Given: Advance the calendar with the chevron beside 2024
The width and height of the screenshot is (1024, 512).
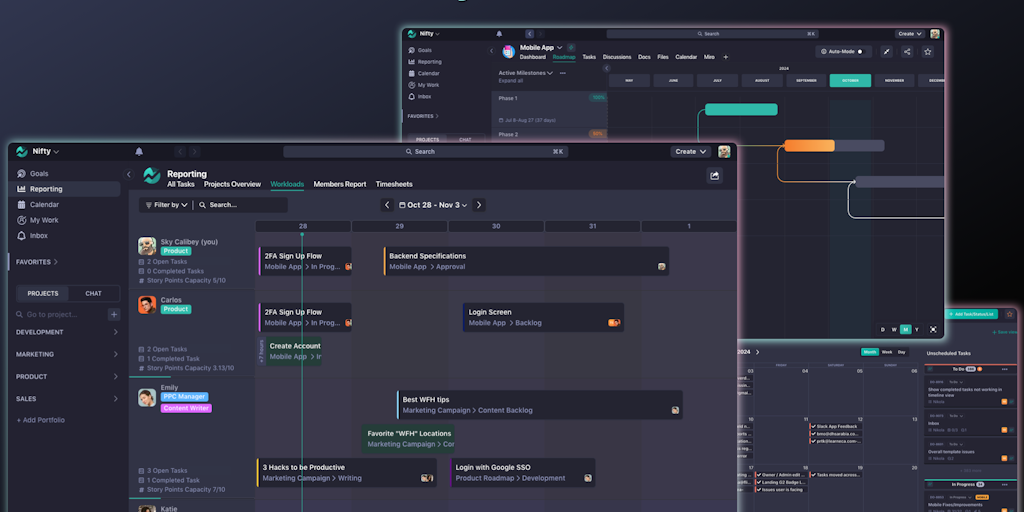Looking at the screenshot, I should (x=758, y=352).
